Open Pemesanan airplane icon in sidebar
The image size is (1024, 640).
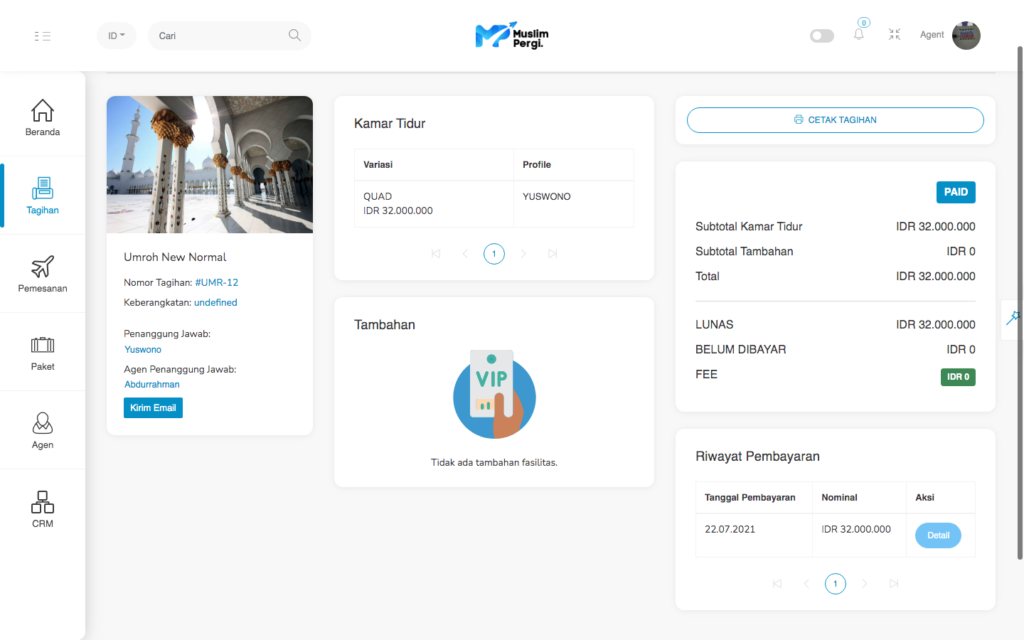(x=42, y=273)
